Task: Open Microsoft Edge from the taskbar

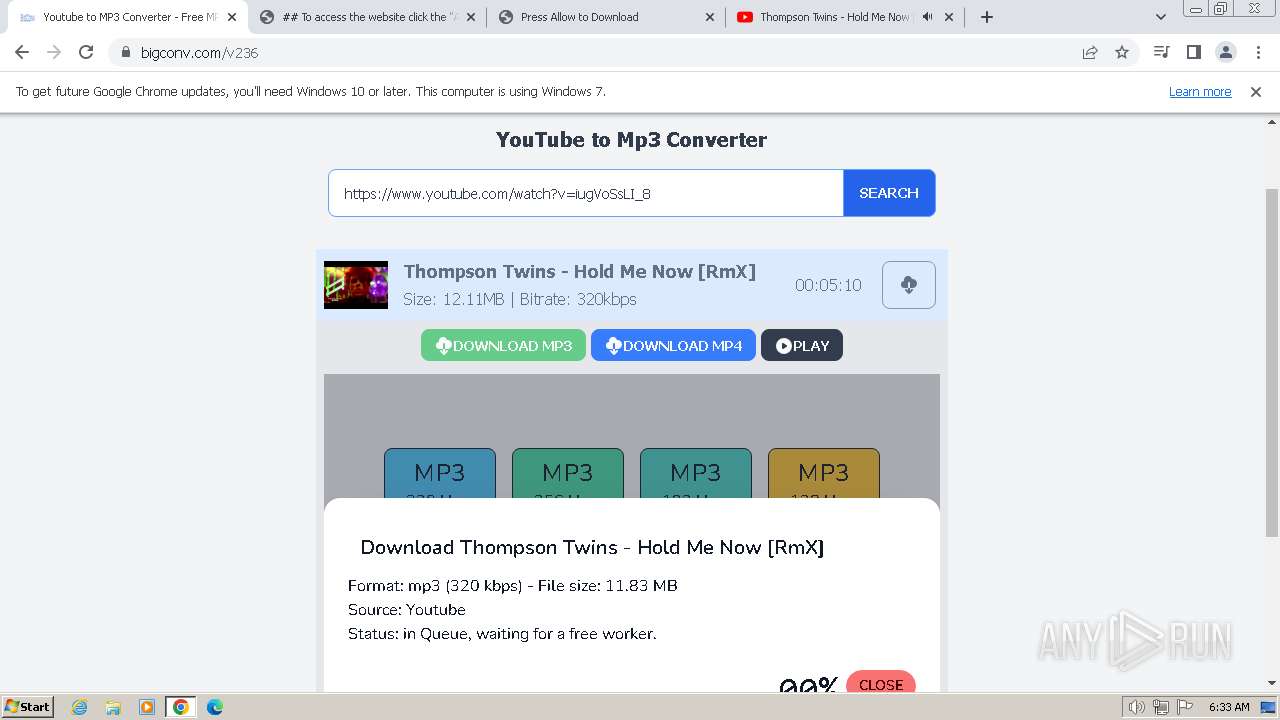Action: [x=215, y=707]
